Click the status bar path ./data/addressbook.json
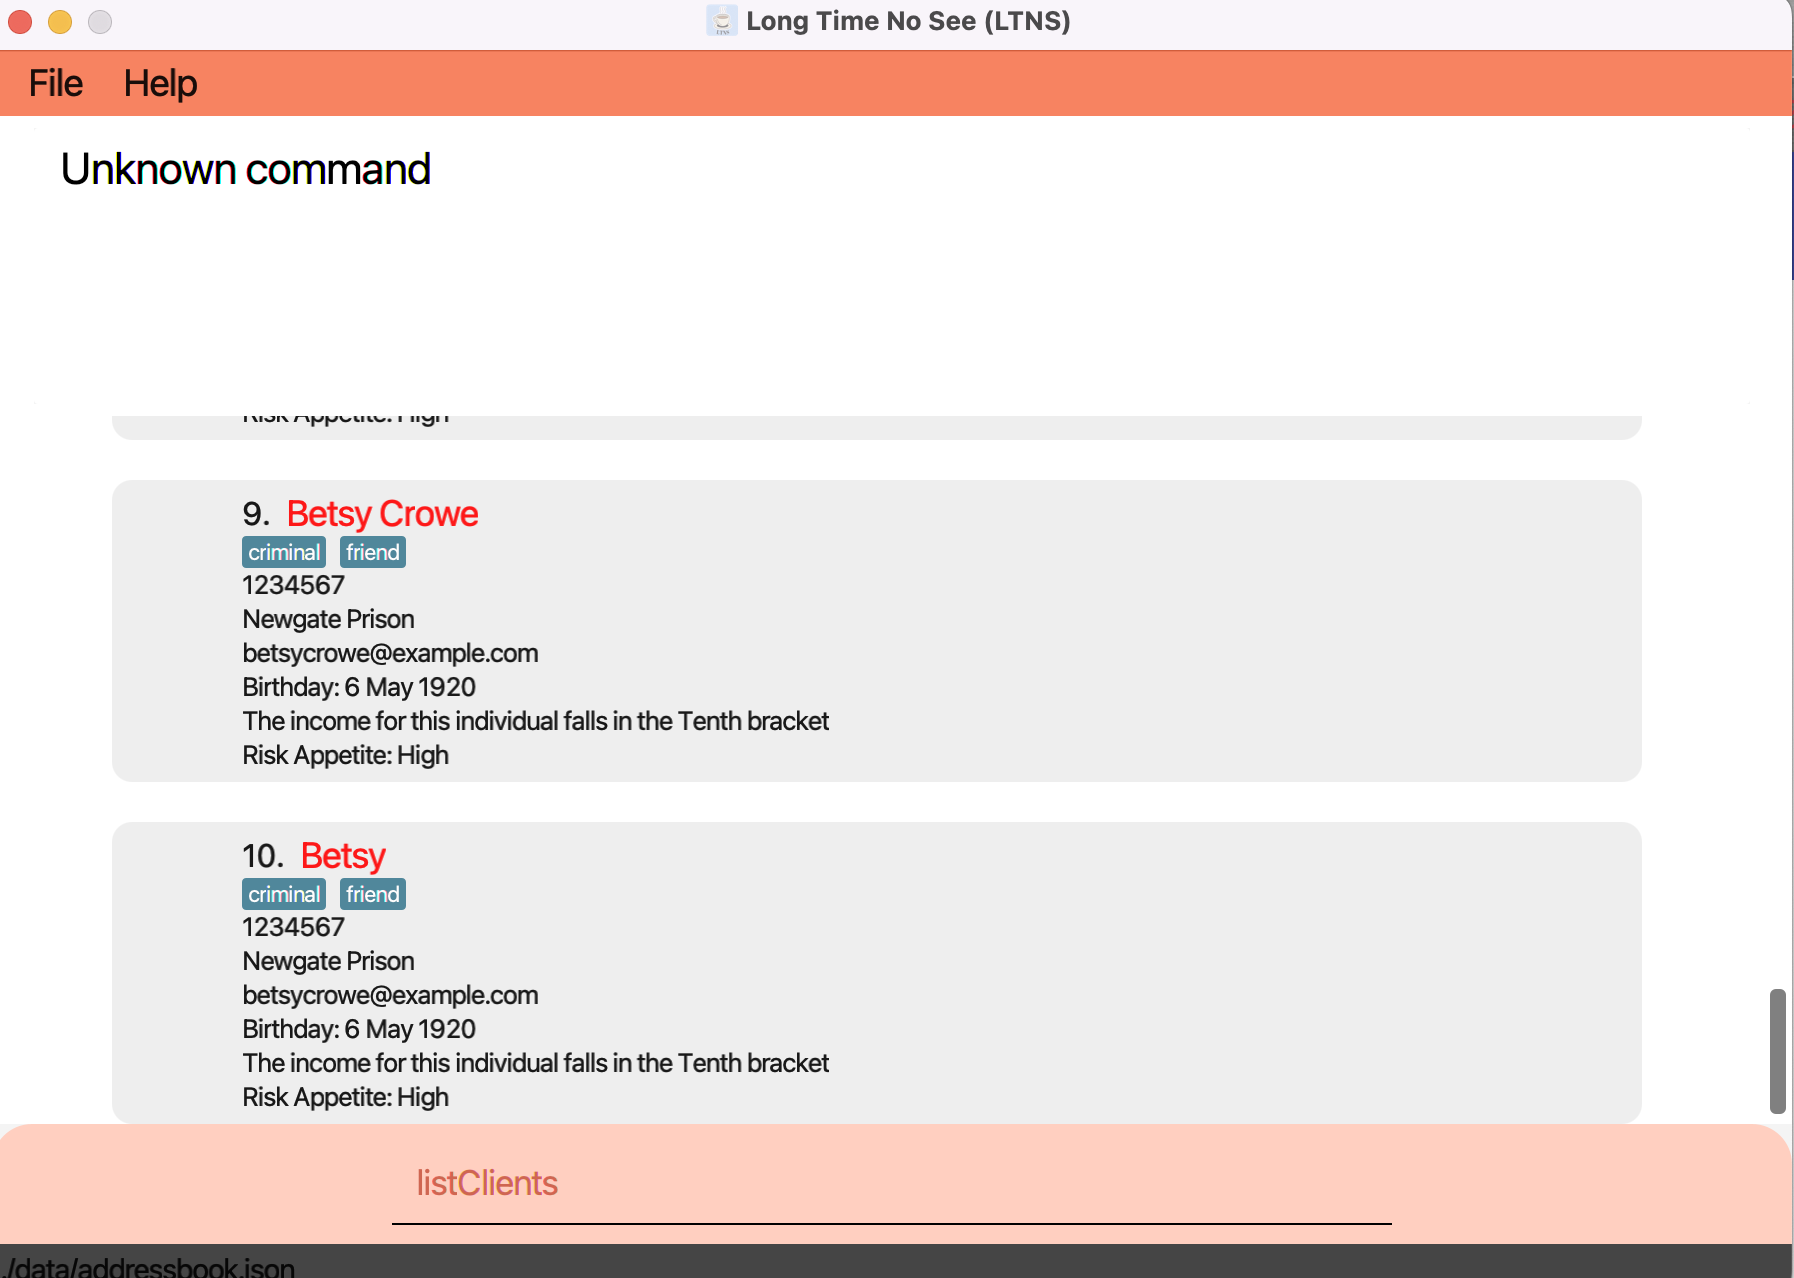Viewport: 1794px width, 1278px height. tap(147, 1265)
